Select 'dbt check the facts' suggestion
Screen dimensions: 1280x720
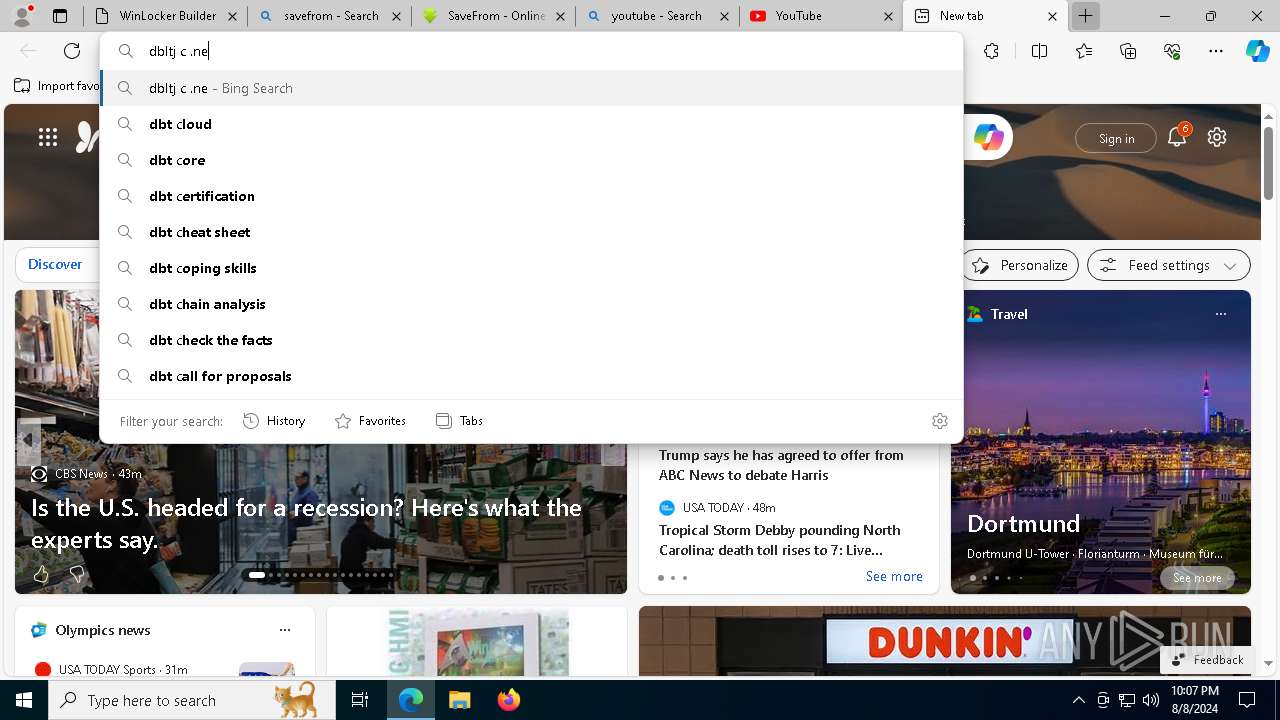(x=531, y=340)
